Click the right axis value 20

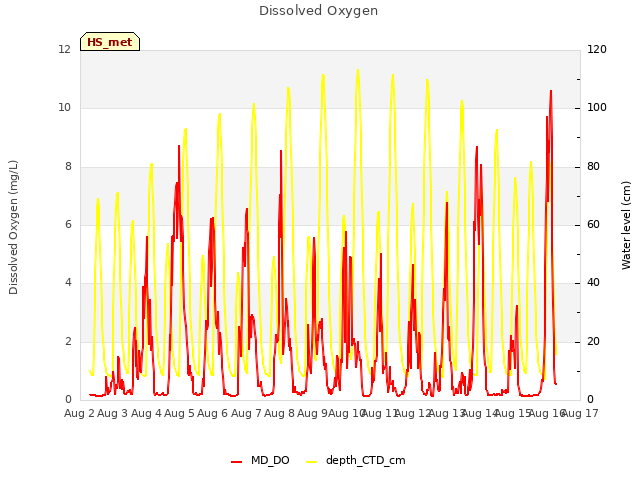coord(593,342)
